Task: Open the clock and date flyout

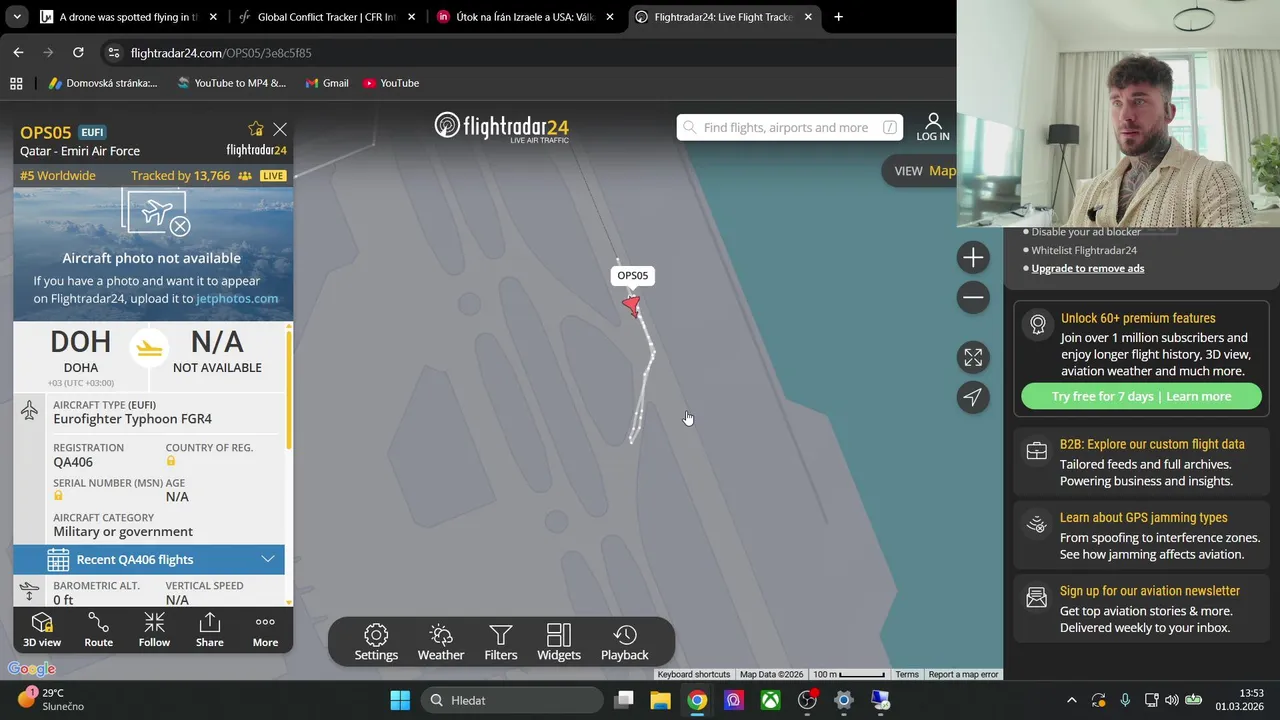Action: [x=1238, y=700]
